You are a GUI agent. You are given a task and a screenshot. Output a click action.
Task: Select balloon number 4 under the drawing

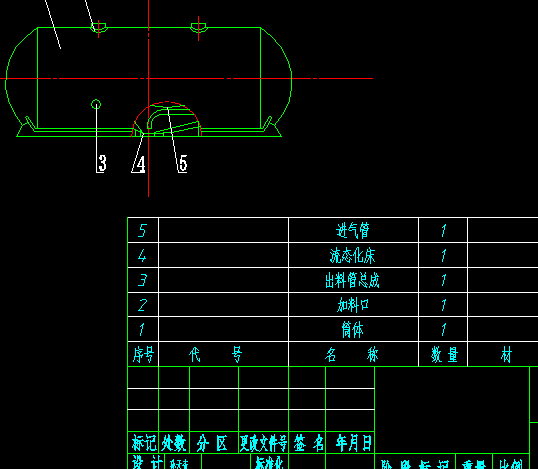141,164
